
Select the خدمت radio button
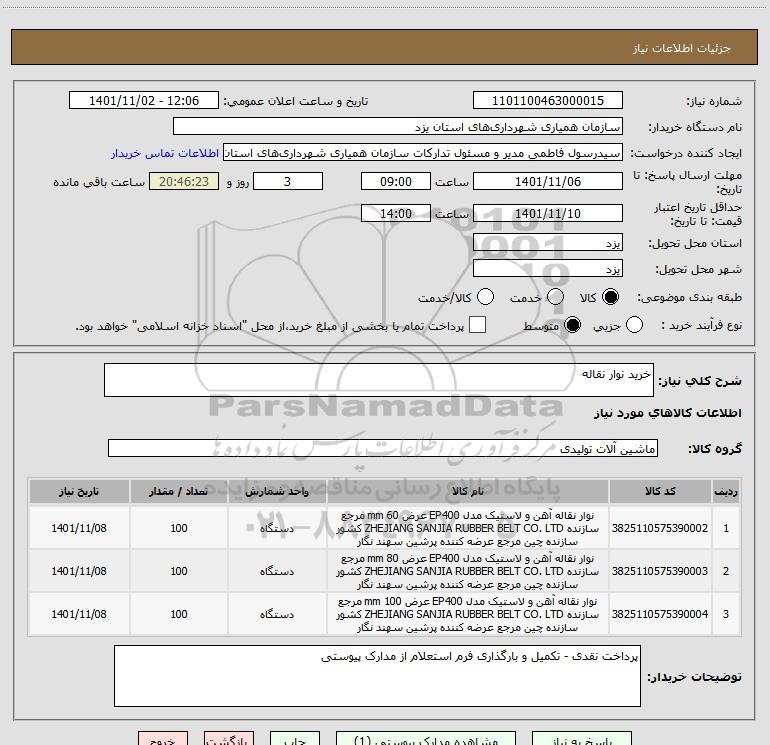555,297
